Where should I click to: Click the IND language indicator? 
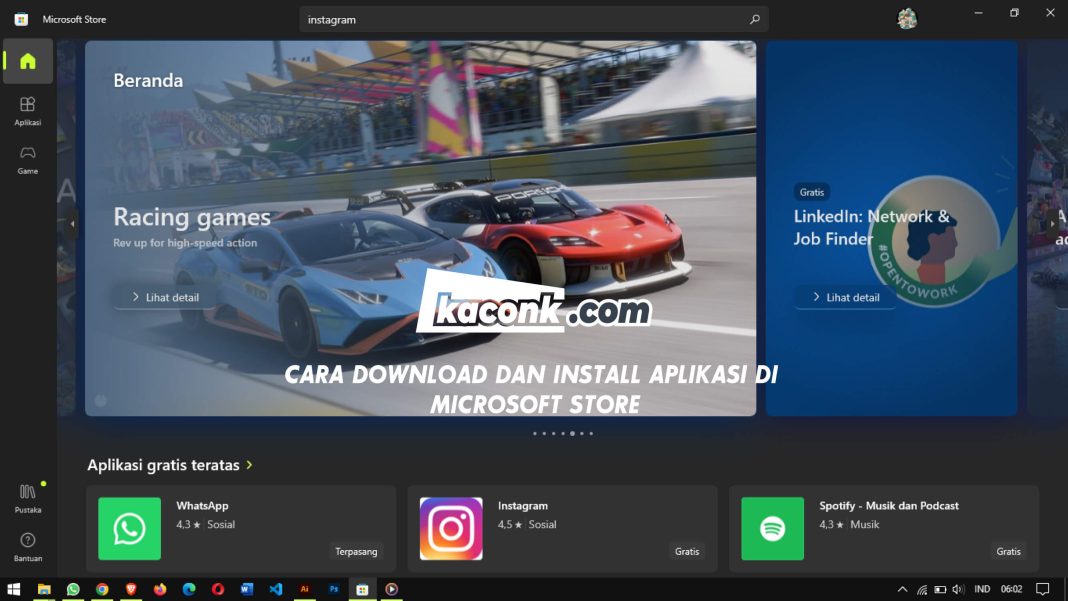[x=981, y=589]
